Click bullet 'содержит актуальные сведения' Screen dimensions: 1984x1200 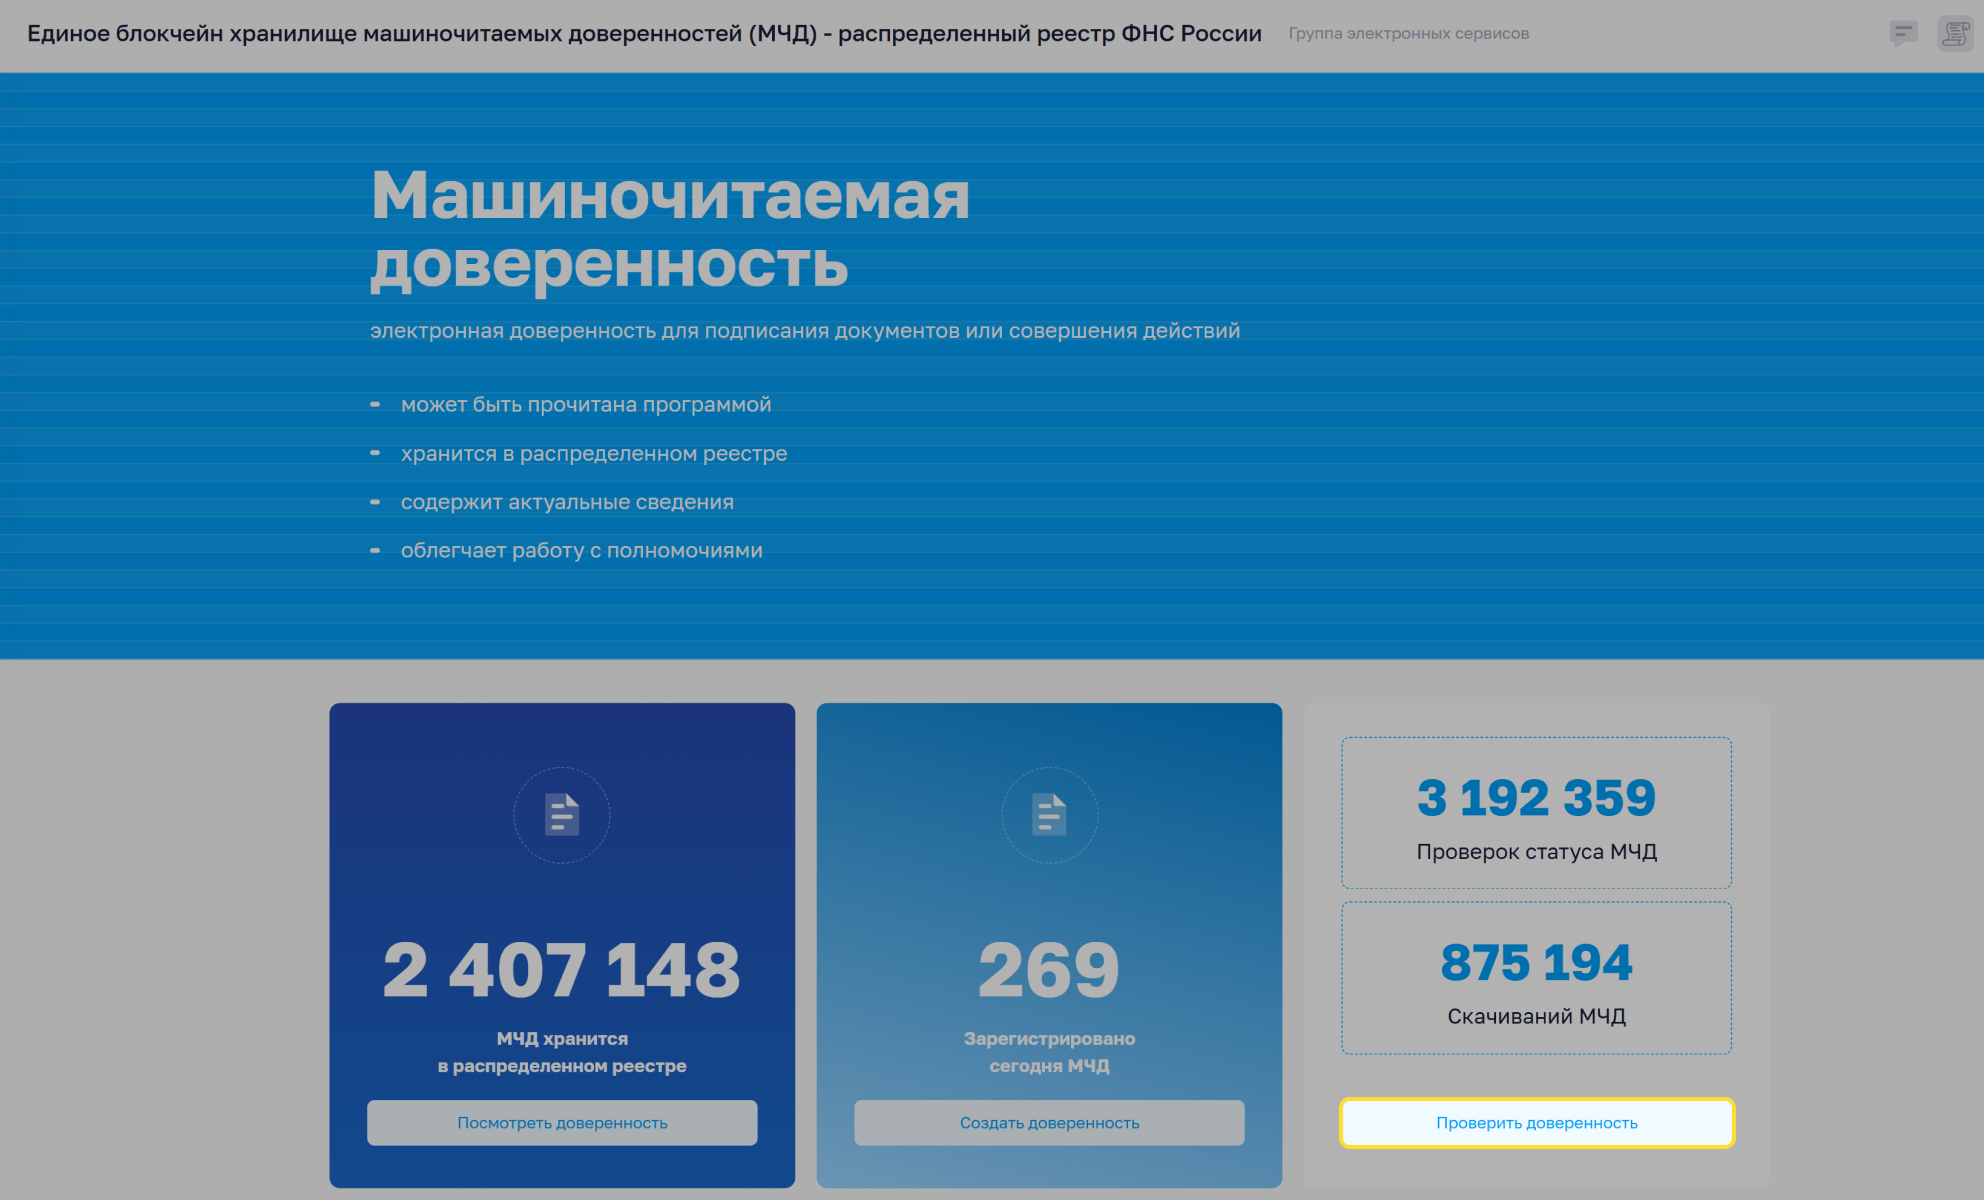(x=567, y=502)
